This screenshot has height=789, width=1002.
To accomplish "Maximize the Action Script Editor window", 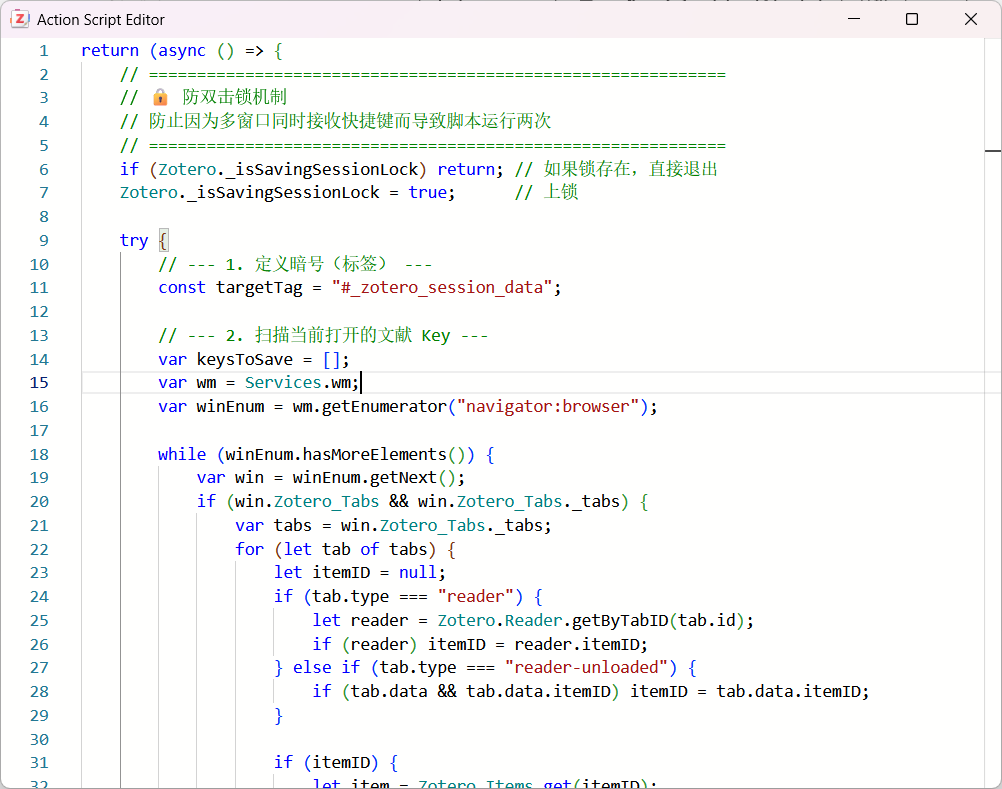I will pyautogui.click(x=912, y=19).
